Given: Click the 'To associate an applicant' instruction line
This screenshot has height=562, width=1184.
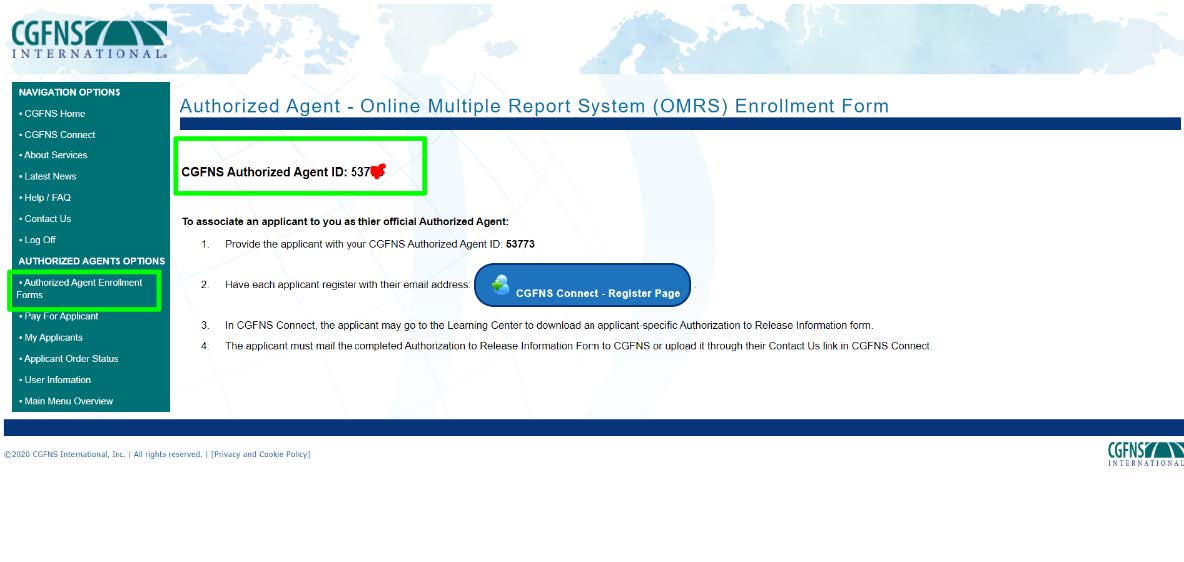Looking at the screenshot, I should [x=346, y=222].
